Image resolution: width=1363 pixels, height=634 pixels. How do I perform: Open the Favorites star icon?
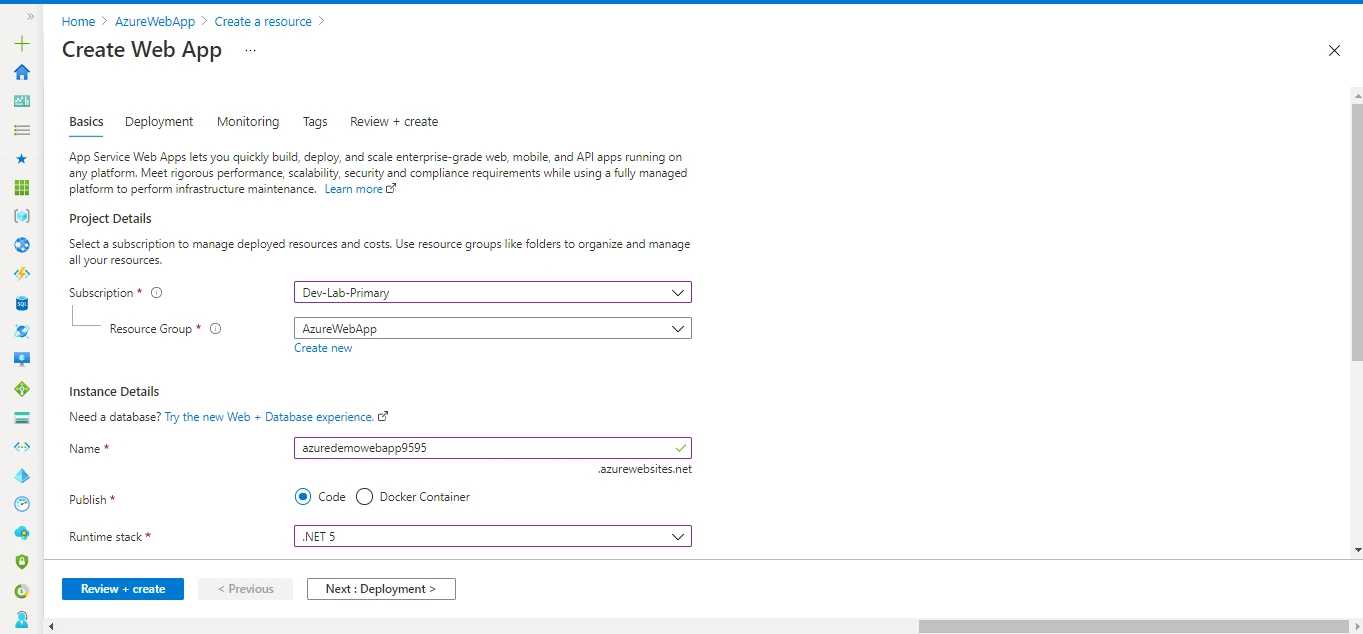point(21,158)
